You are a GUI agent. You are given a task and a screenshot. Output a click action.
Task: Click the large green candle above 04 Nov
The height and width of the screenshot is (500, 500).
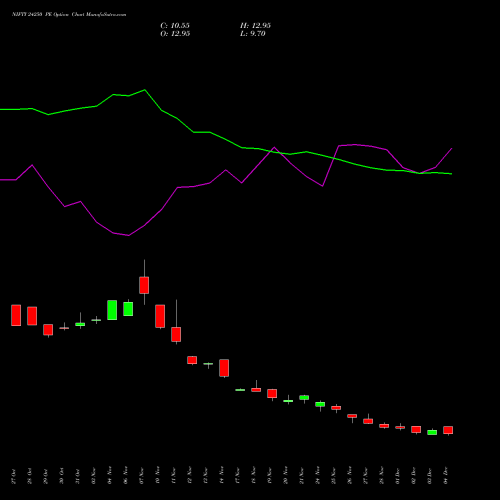click(112, 310)
